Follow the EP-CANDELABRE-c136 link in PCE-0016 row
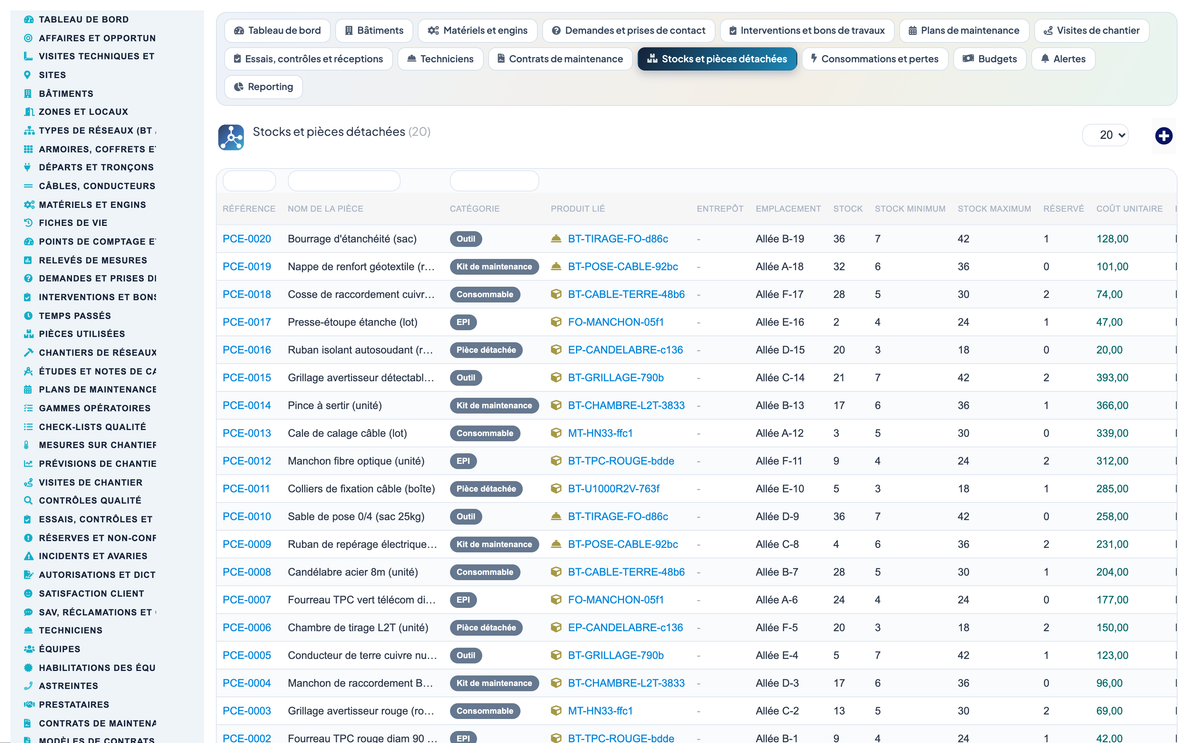Image resolution: width=1200 pixels, height=743 pixels. [625, 350]
